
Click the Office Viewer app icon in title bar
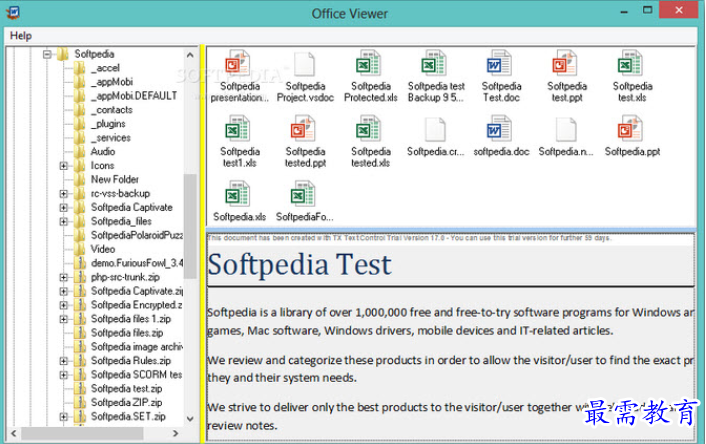[13, 12]
